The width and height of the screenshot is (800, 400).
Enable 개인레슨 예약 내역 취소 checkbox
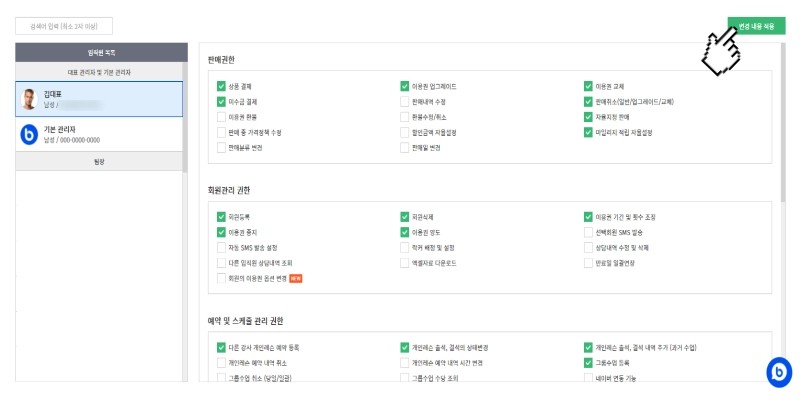[221, 363]
